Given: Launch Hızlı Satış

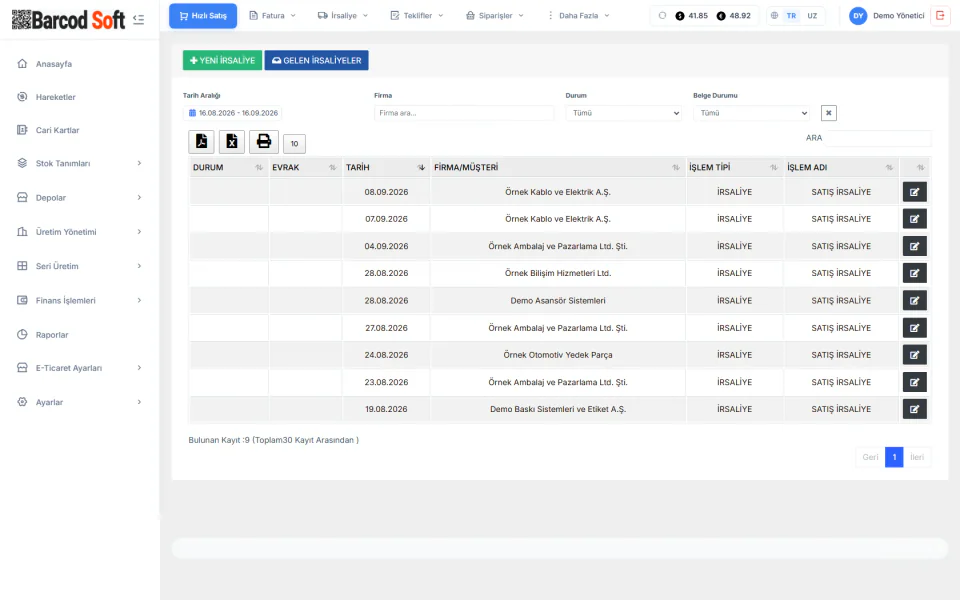Looking at the screenshot, I should 203,16.
